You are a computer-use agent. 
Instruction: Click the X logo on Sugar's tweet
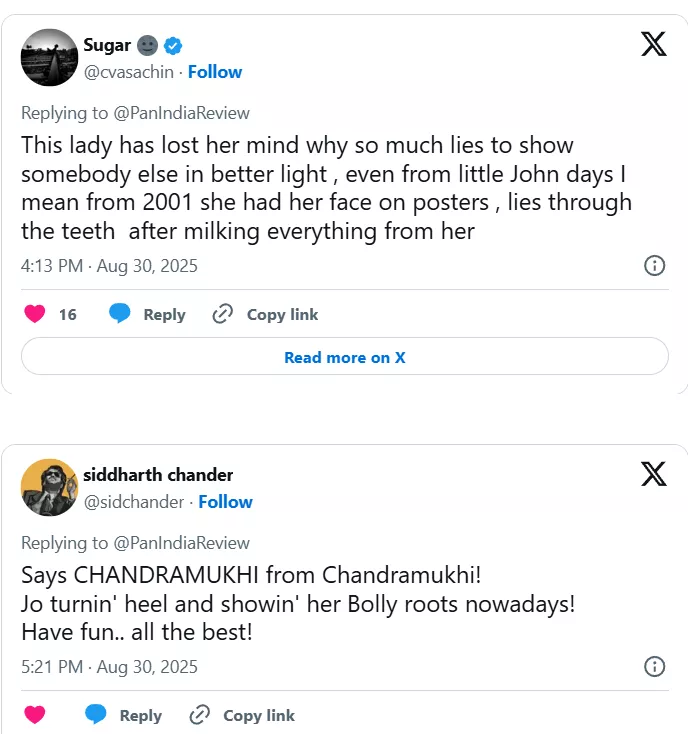click(653, 44)
